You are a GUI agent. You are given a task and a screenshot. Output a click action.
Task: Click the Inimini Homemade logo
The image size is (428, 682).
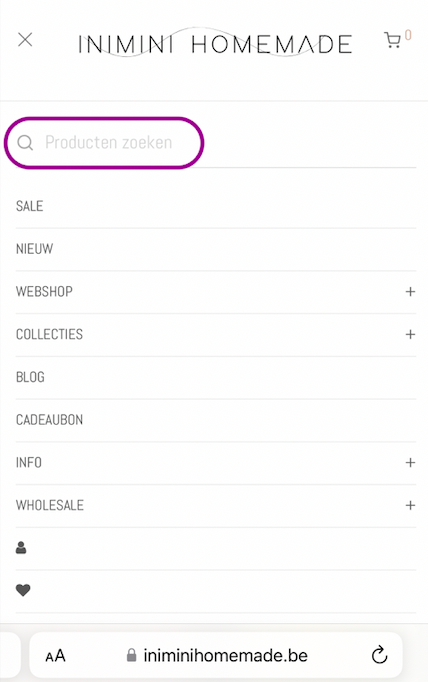pyautogui.click(x=215, y=43)
